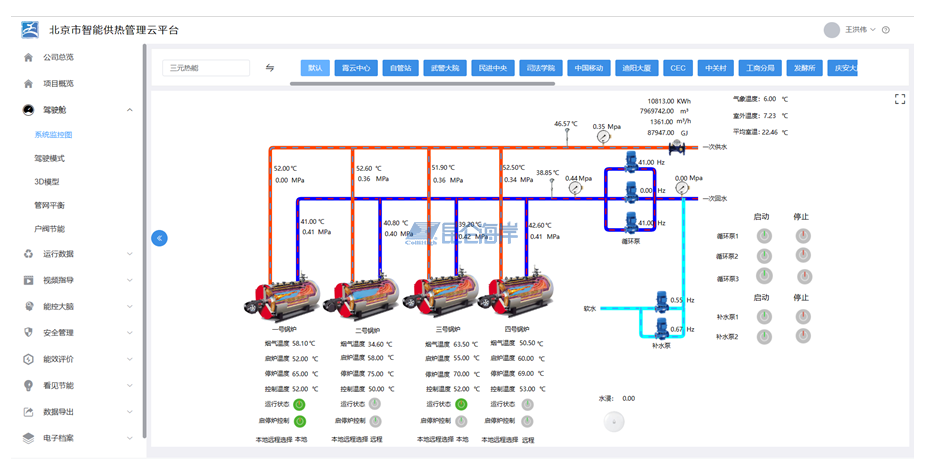Toggle 启停炉控制 switch for 一号锅炉
Viewport: 925px width, 467px height.
(x=298, y=422)
